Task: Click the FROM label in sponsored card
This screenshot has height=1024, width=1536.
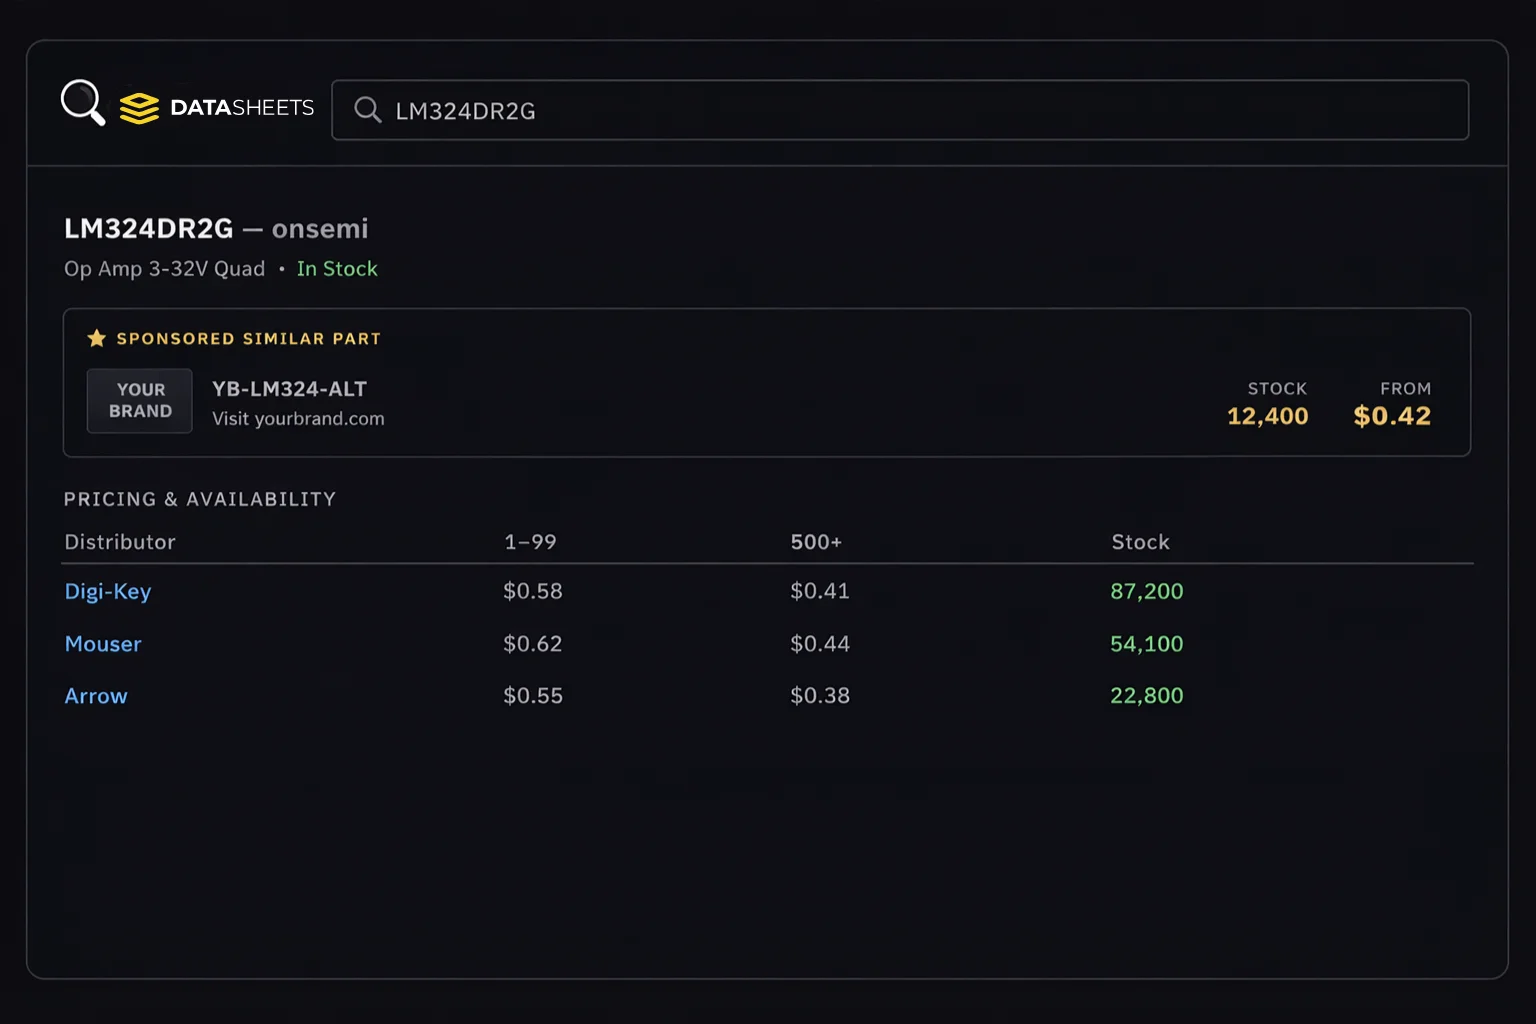Action: click(x=1405, y=389)
